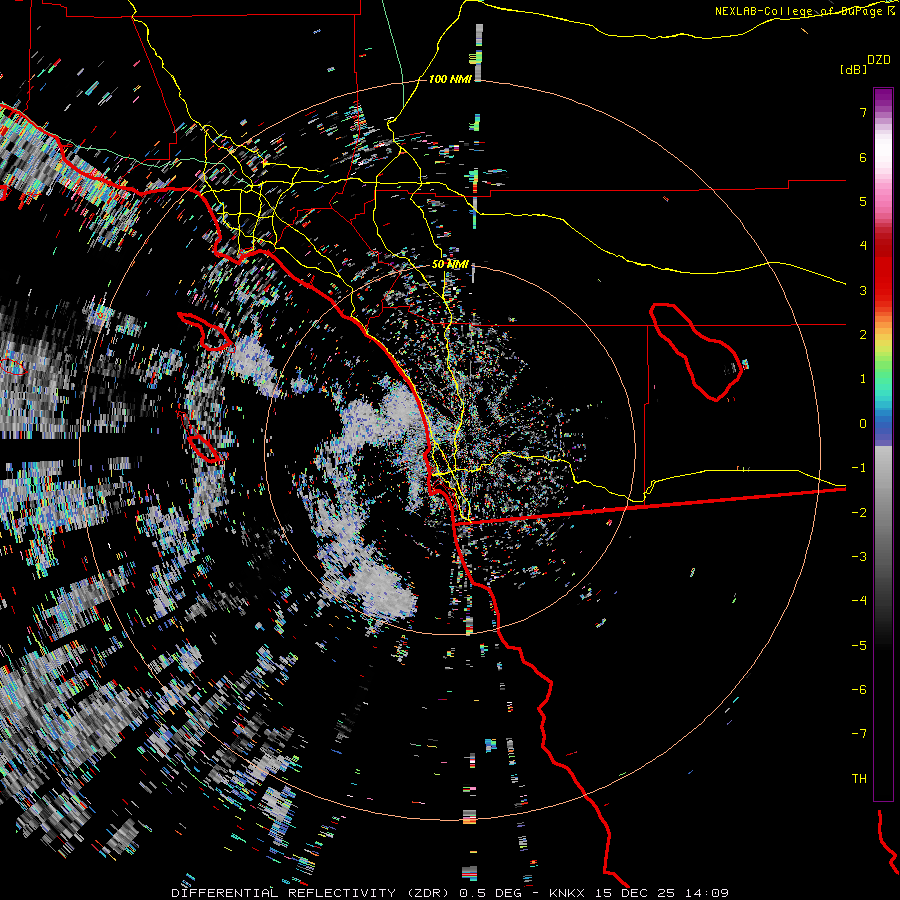The width and height of the screenshot is (900, 900).
Task: Select the "-3" tick label on color scale
Action: tap(859, 557)
